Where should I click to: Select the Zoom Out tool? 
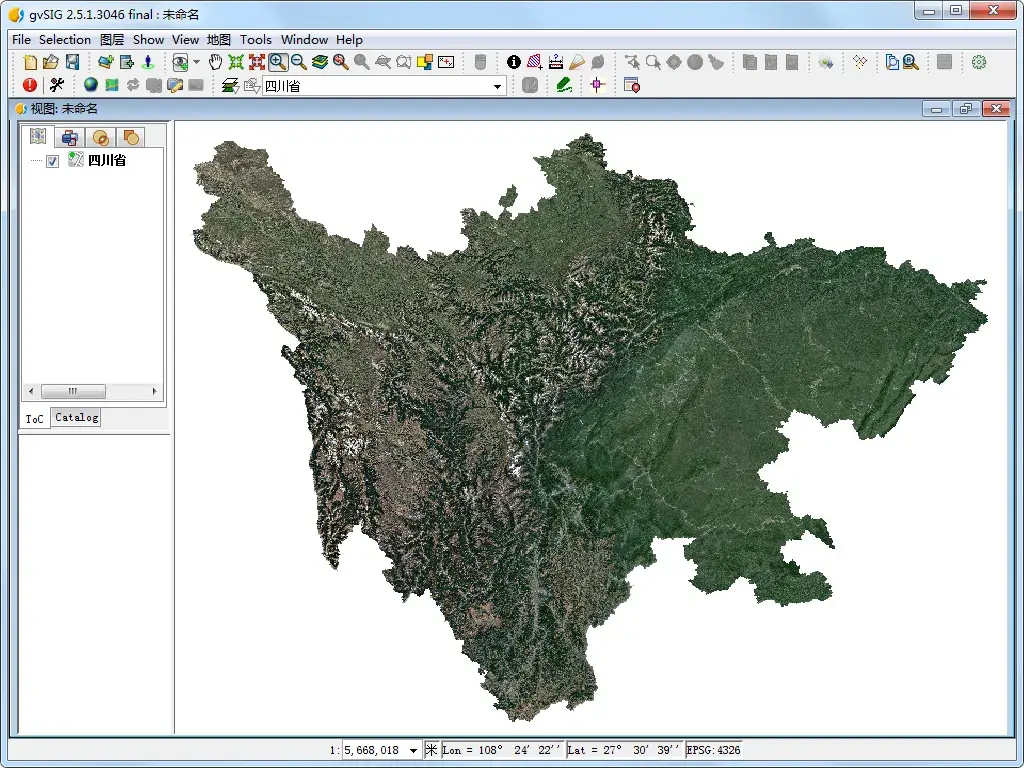pyautogui.click(x=299, y=61)
